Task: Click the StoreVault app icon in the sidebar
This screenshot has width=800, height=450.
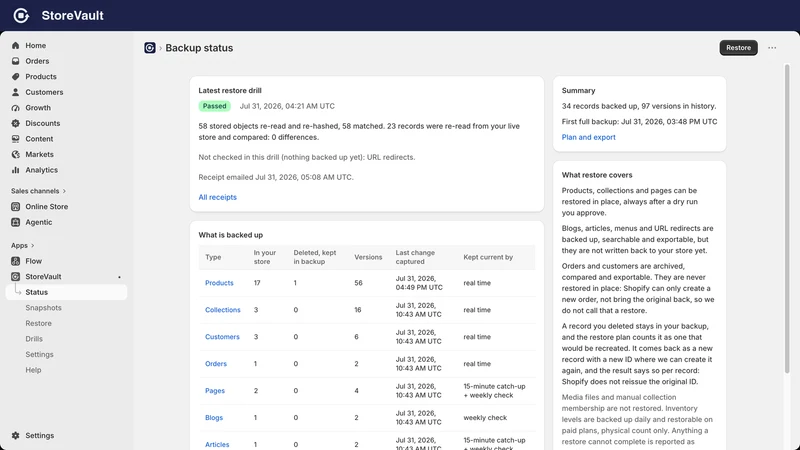Action: tap(15, 277)
